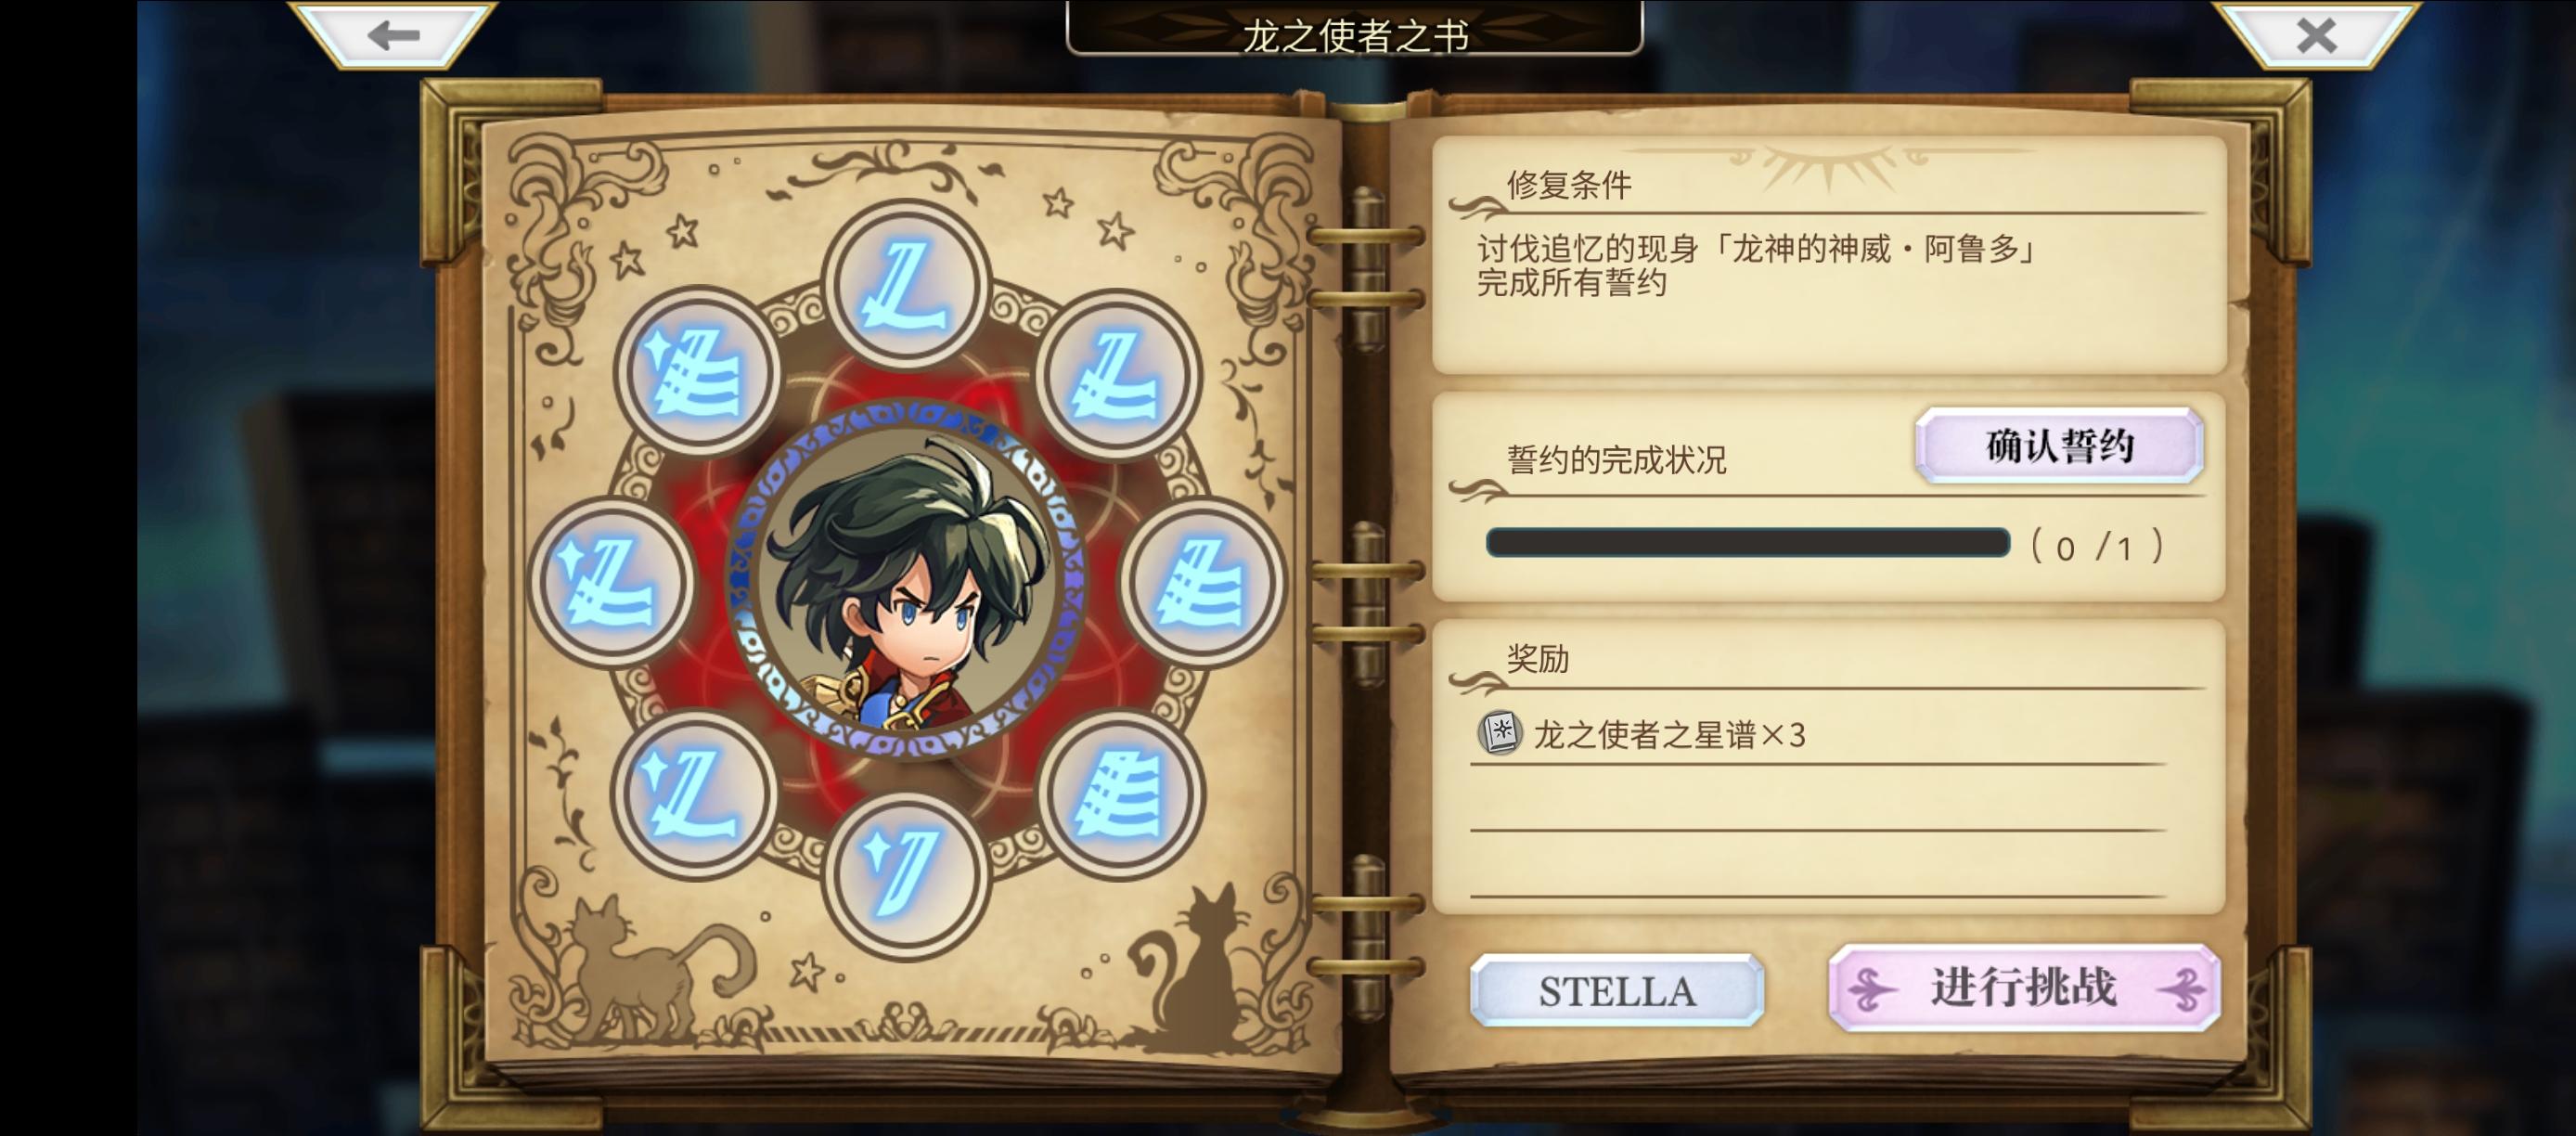The height and width of the screenshot is (1136, 2576).
Task: Select the upper-right rune circle
Action: pos(1118,376)
